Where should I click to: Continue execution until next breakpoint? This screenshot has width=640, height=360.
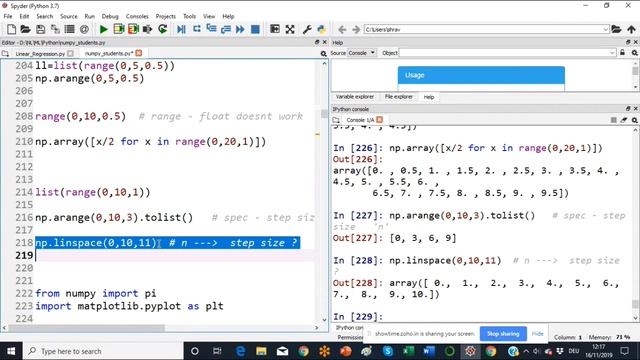coord(240,29)
